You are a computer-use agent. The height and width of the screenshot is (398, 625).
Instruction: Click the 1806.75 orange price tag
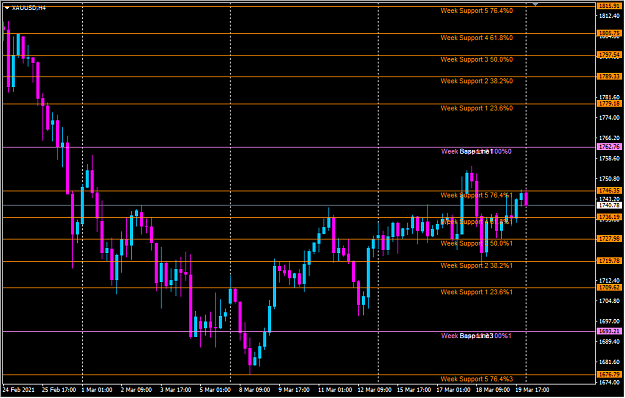609,33
